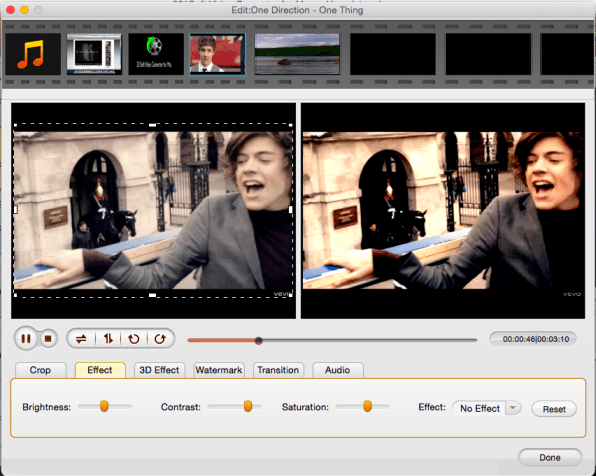This screenshot has height=476, width=596.
Task: Open the Transition tab
Action: tap(278, 370)
